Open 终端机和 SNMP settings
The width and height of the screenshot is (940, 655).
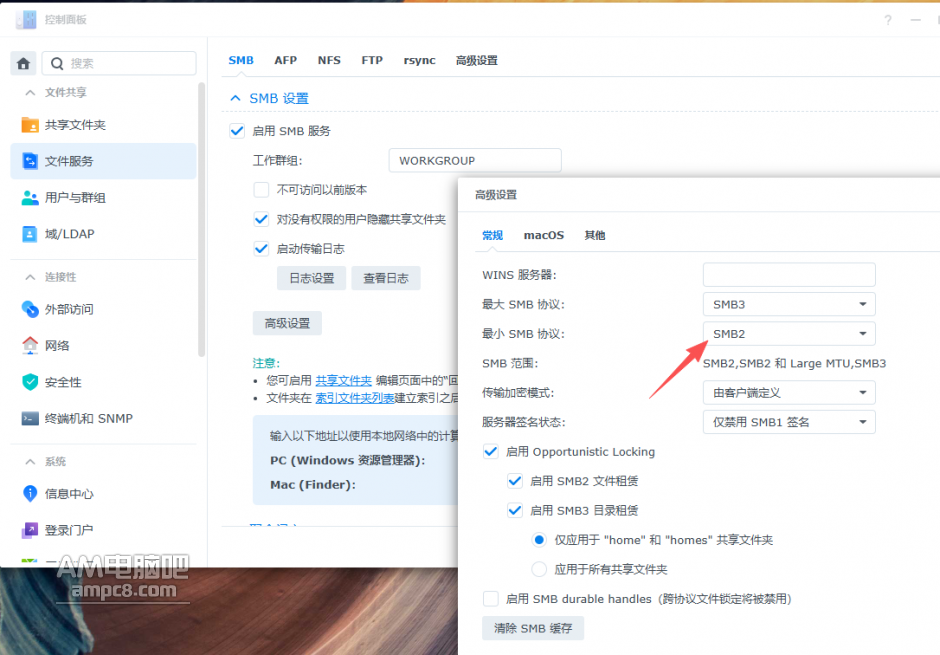[90, 418]
